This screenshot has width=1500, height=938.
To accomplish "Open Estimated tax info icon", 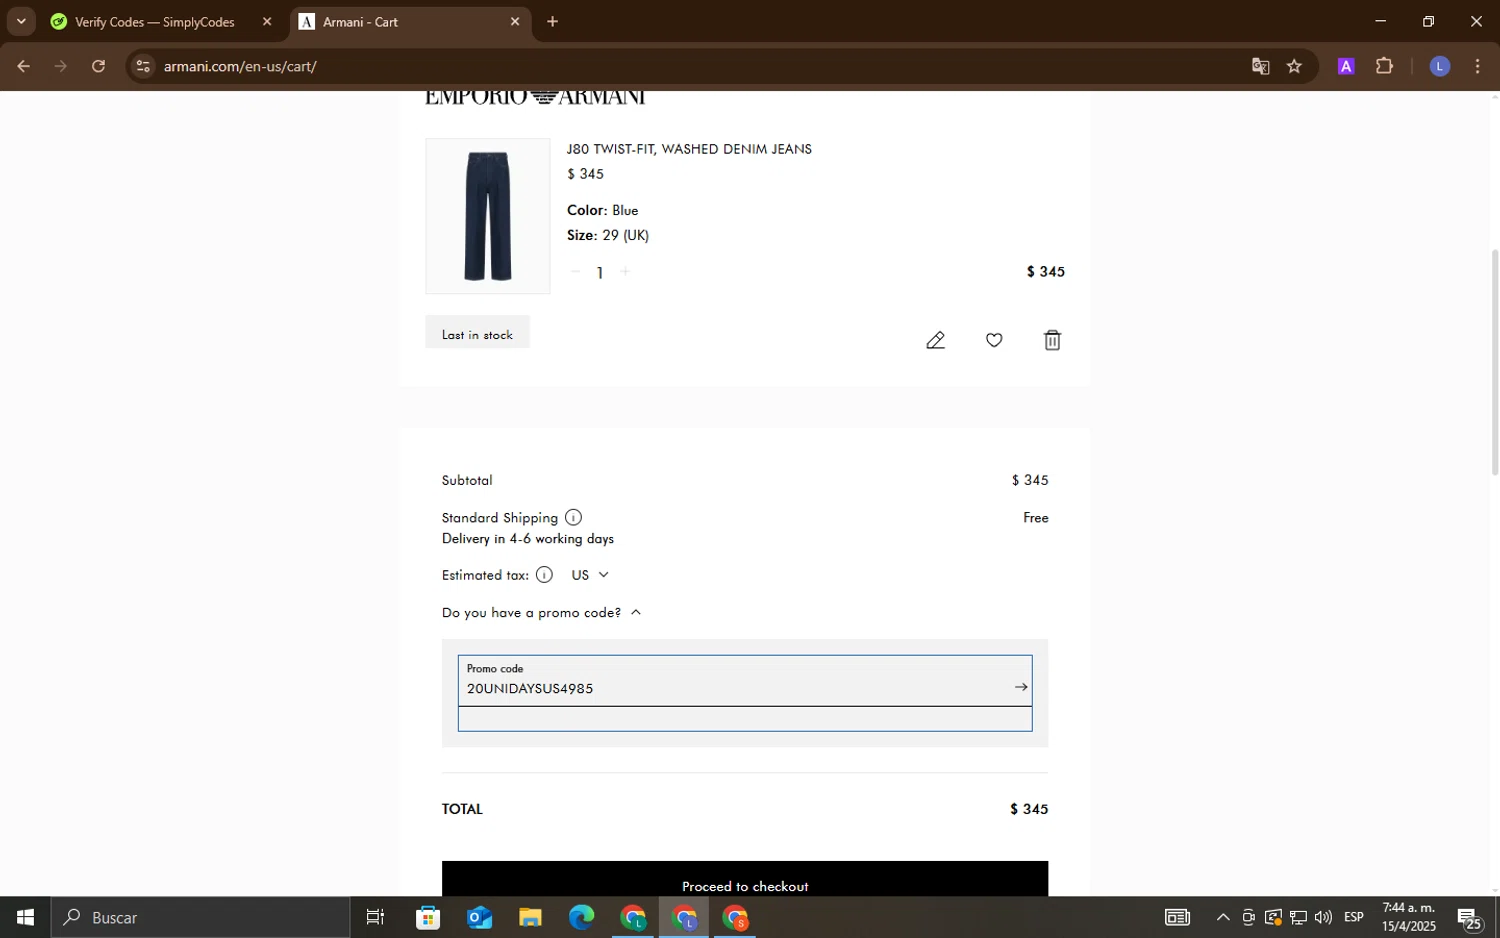I will [x=544, y=574].
